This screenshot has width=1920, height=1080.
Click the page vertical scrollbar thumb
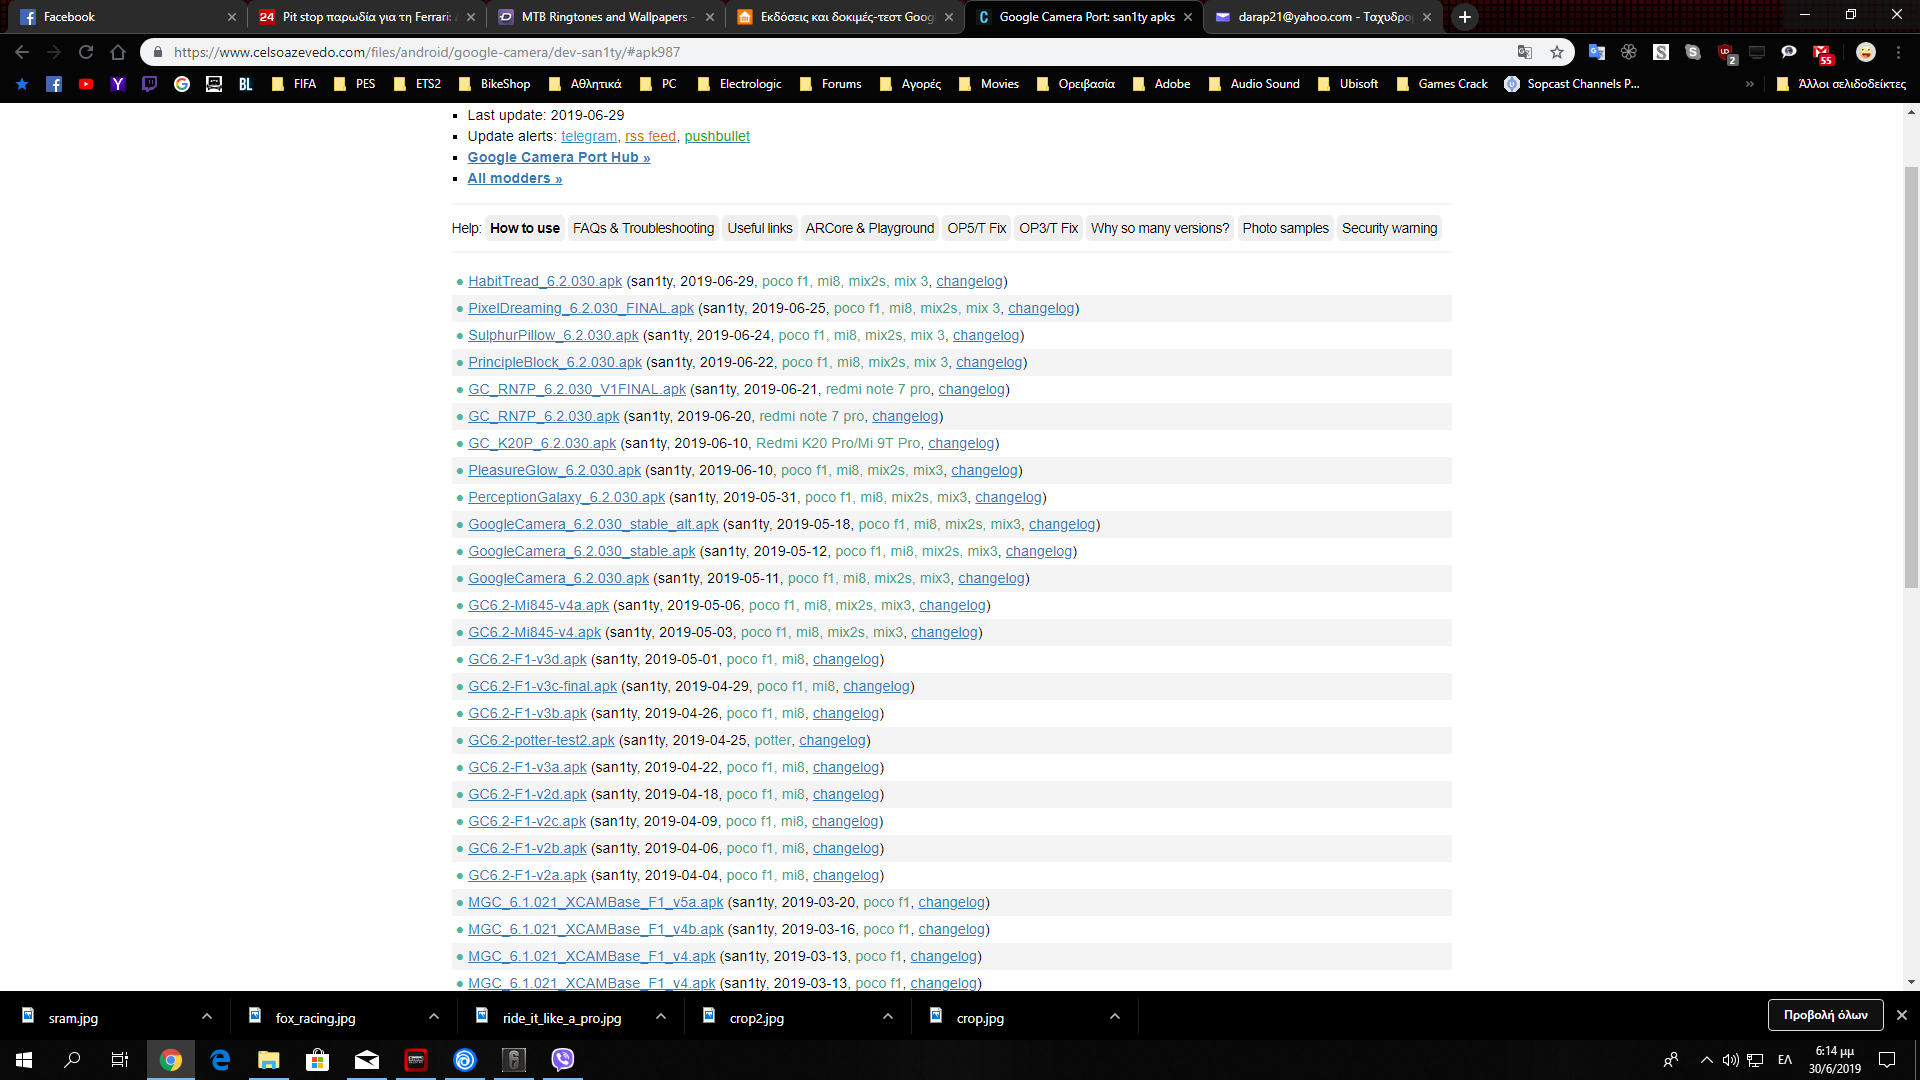tap(1911, 375)
